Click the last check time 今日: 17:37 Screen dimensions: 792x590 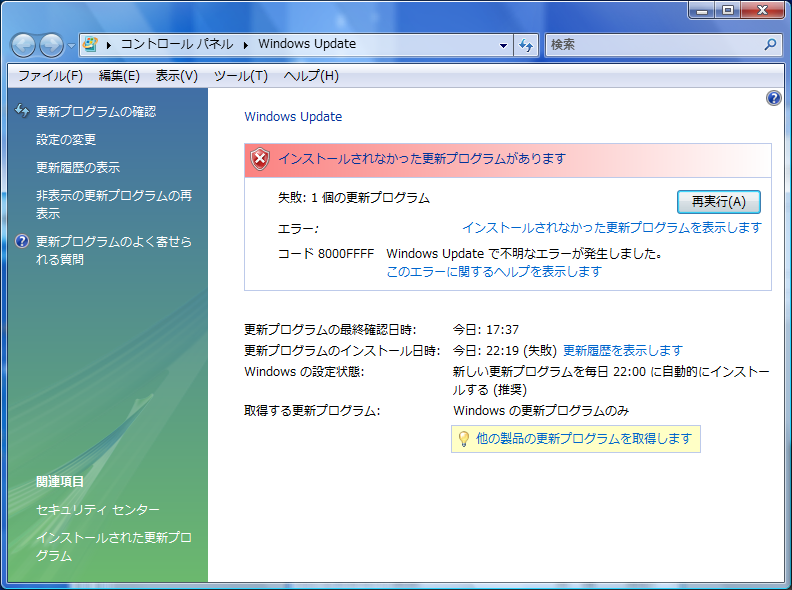[x=485, y=329]
